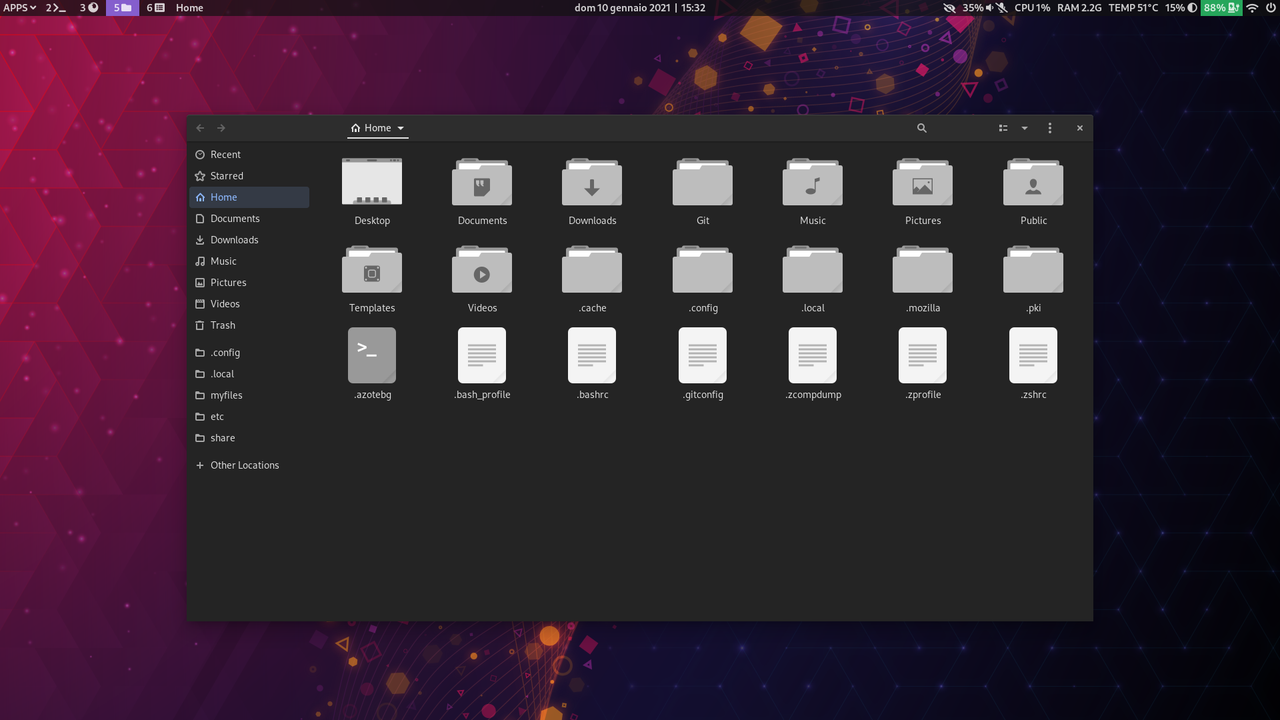The width and height of the screenshot is (1280, 720).
Task: Open Recent in the sidebar
Action: (x=249, y=155)
